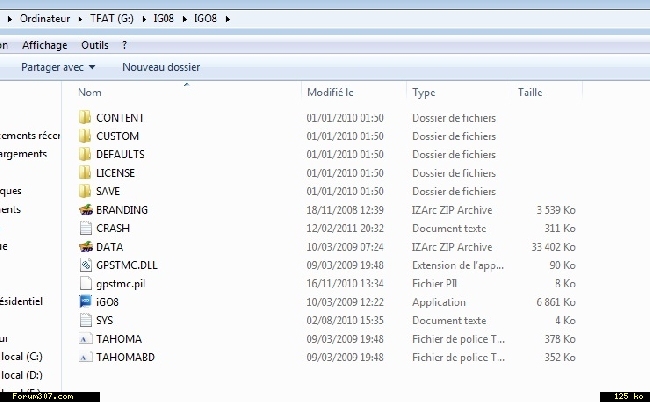Open the ? help menu
Viewport: 650px width, 402px height.
click(x=124, y=45)
